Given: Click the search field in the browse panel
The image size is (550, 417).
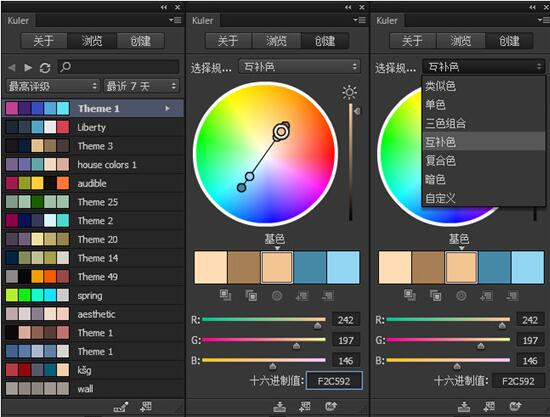Looking at the screenshot, I should point(119,67).
